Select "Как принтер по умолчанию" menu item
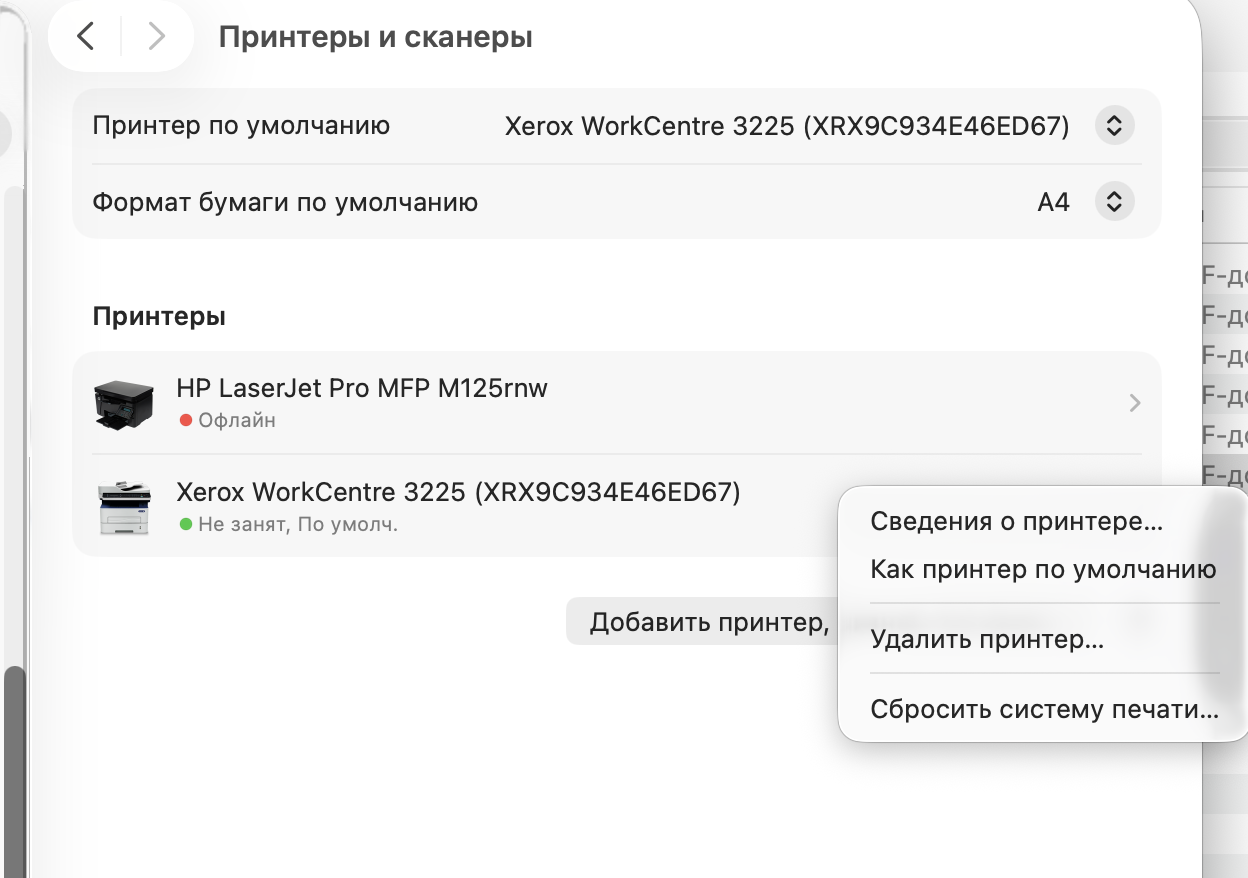 pyautogui.click(x=1043, y=570)
